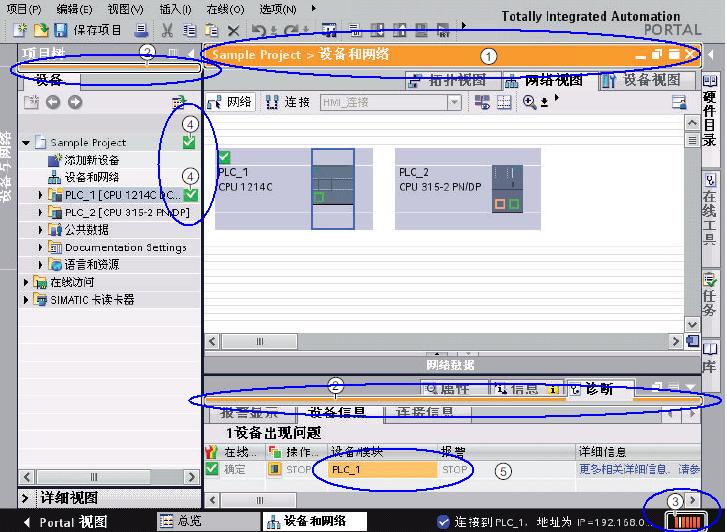727x532 pixels.
Task: Click the relations icon in network toolbar
Action: tap(482, 102)
